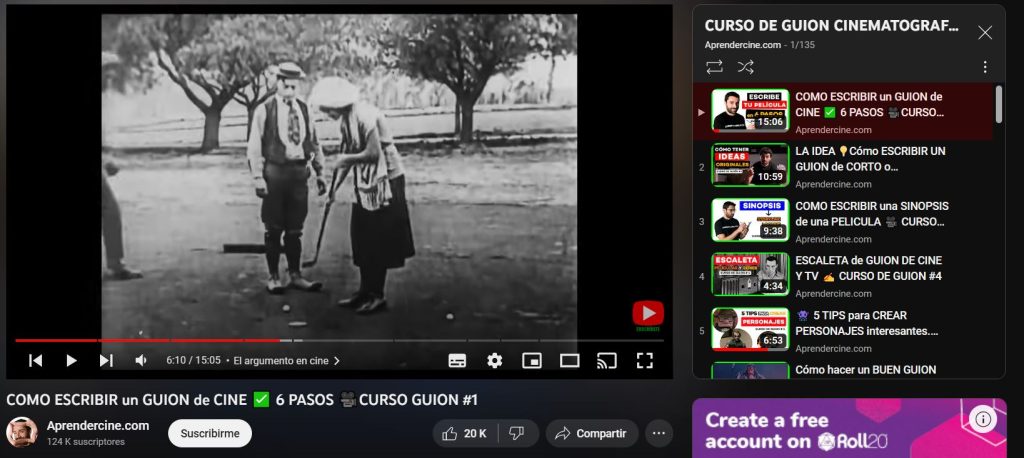Open video settings gear
The width and height of the screenshot is (1024, 458).
pyautogui.click(x=494, y=361)
